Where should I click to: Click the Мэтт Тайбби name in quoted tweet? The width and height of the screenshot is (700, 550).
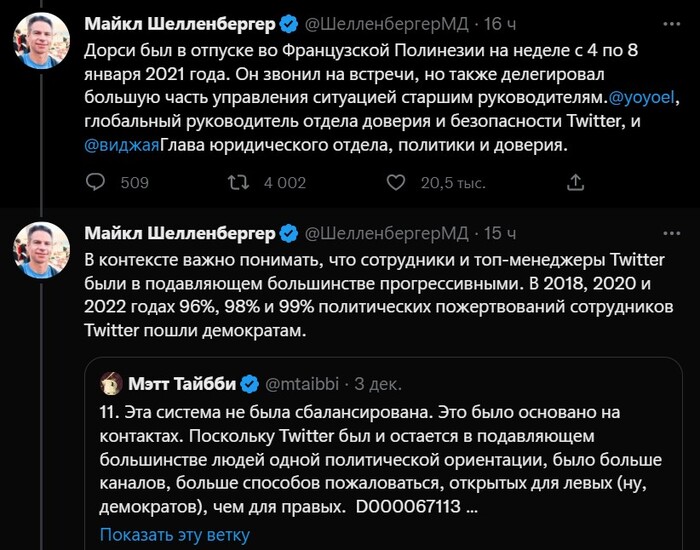[x=180, y=384]
